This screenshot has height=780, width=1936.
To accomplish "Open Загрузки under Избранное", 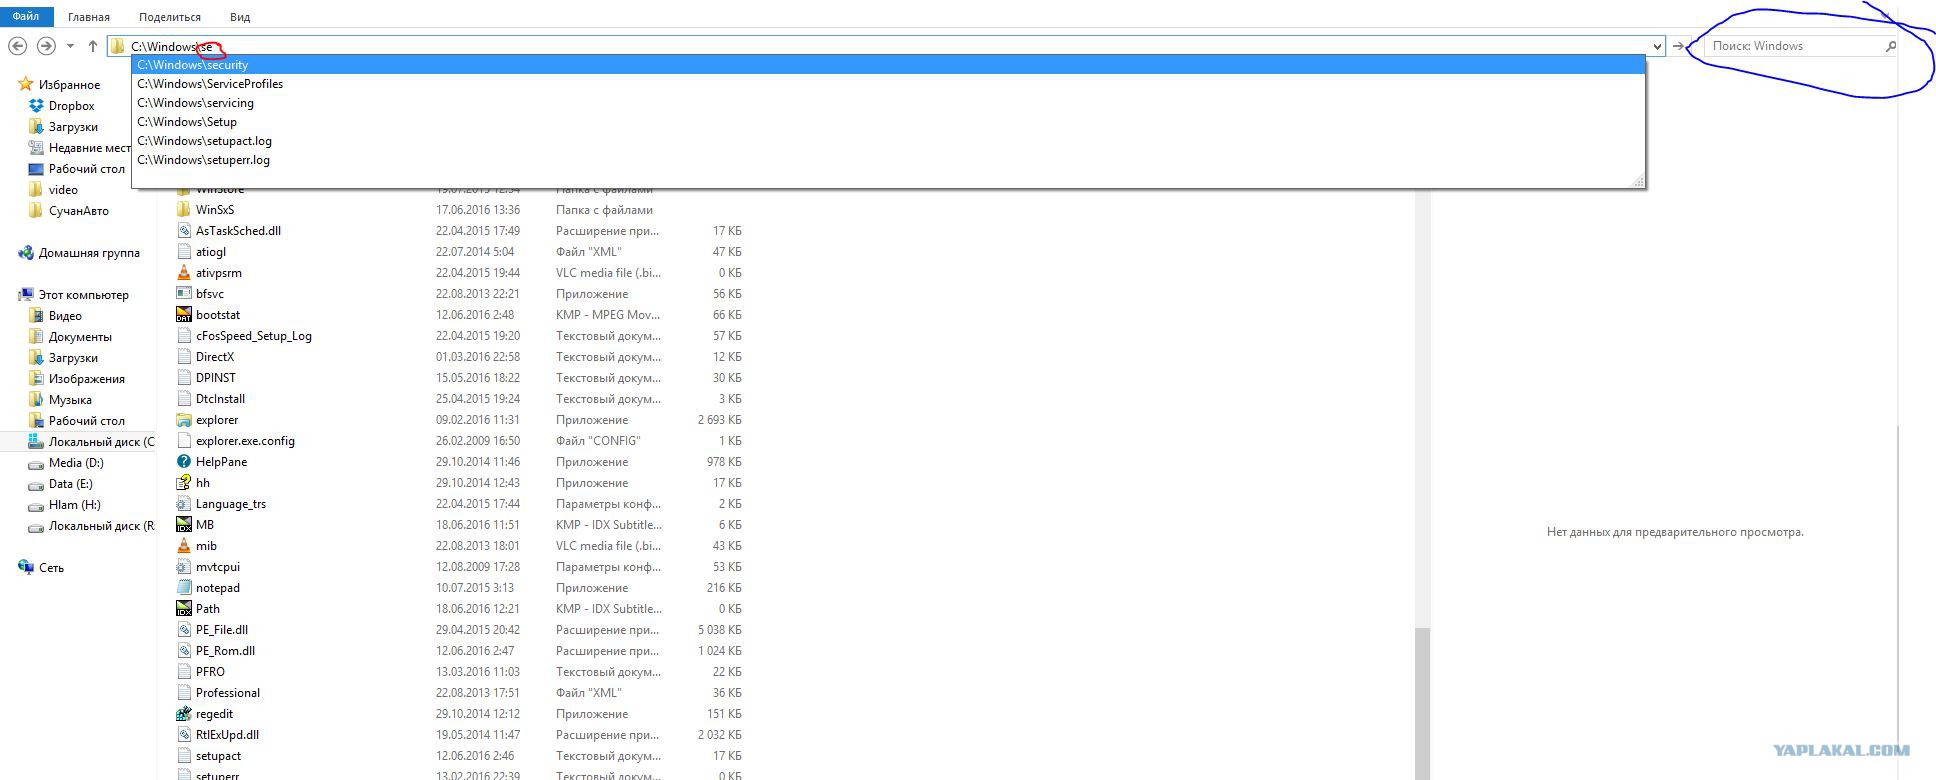I will tap(73, 127).
